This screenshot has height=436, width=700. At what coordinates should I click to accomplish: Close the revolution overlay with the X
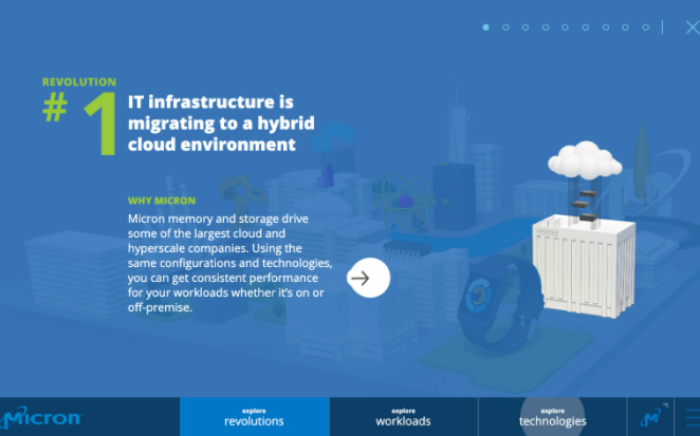(692, 27)
